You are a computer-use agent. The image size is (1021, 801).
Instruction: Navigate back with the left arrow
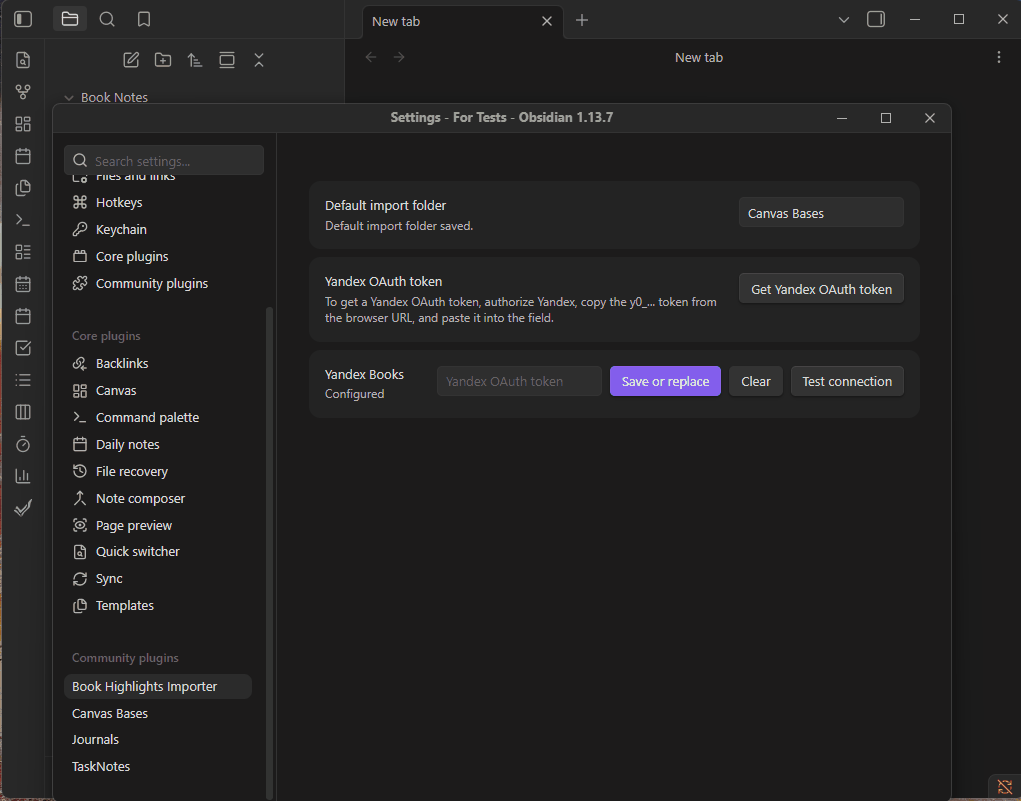point(371,57)
